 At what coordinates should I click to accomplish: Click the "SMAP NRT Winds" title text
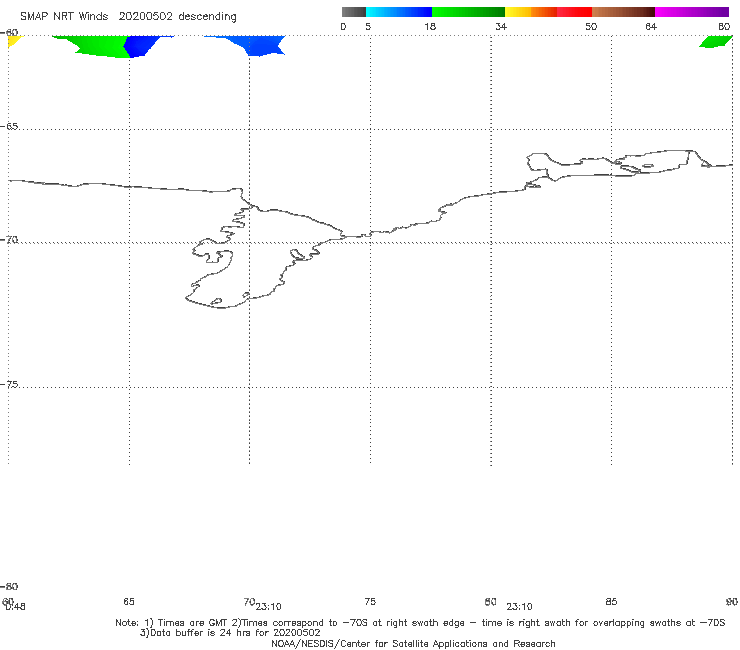(x=64, y=16)
